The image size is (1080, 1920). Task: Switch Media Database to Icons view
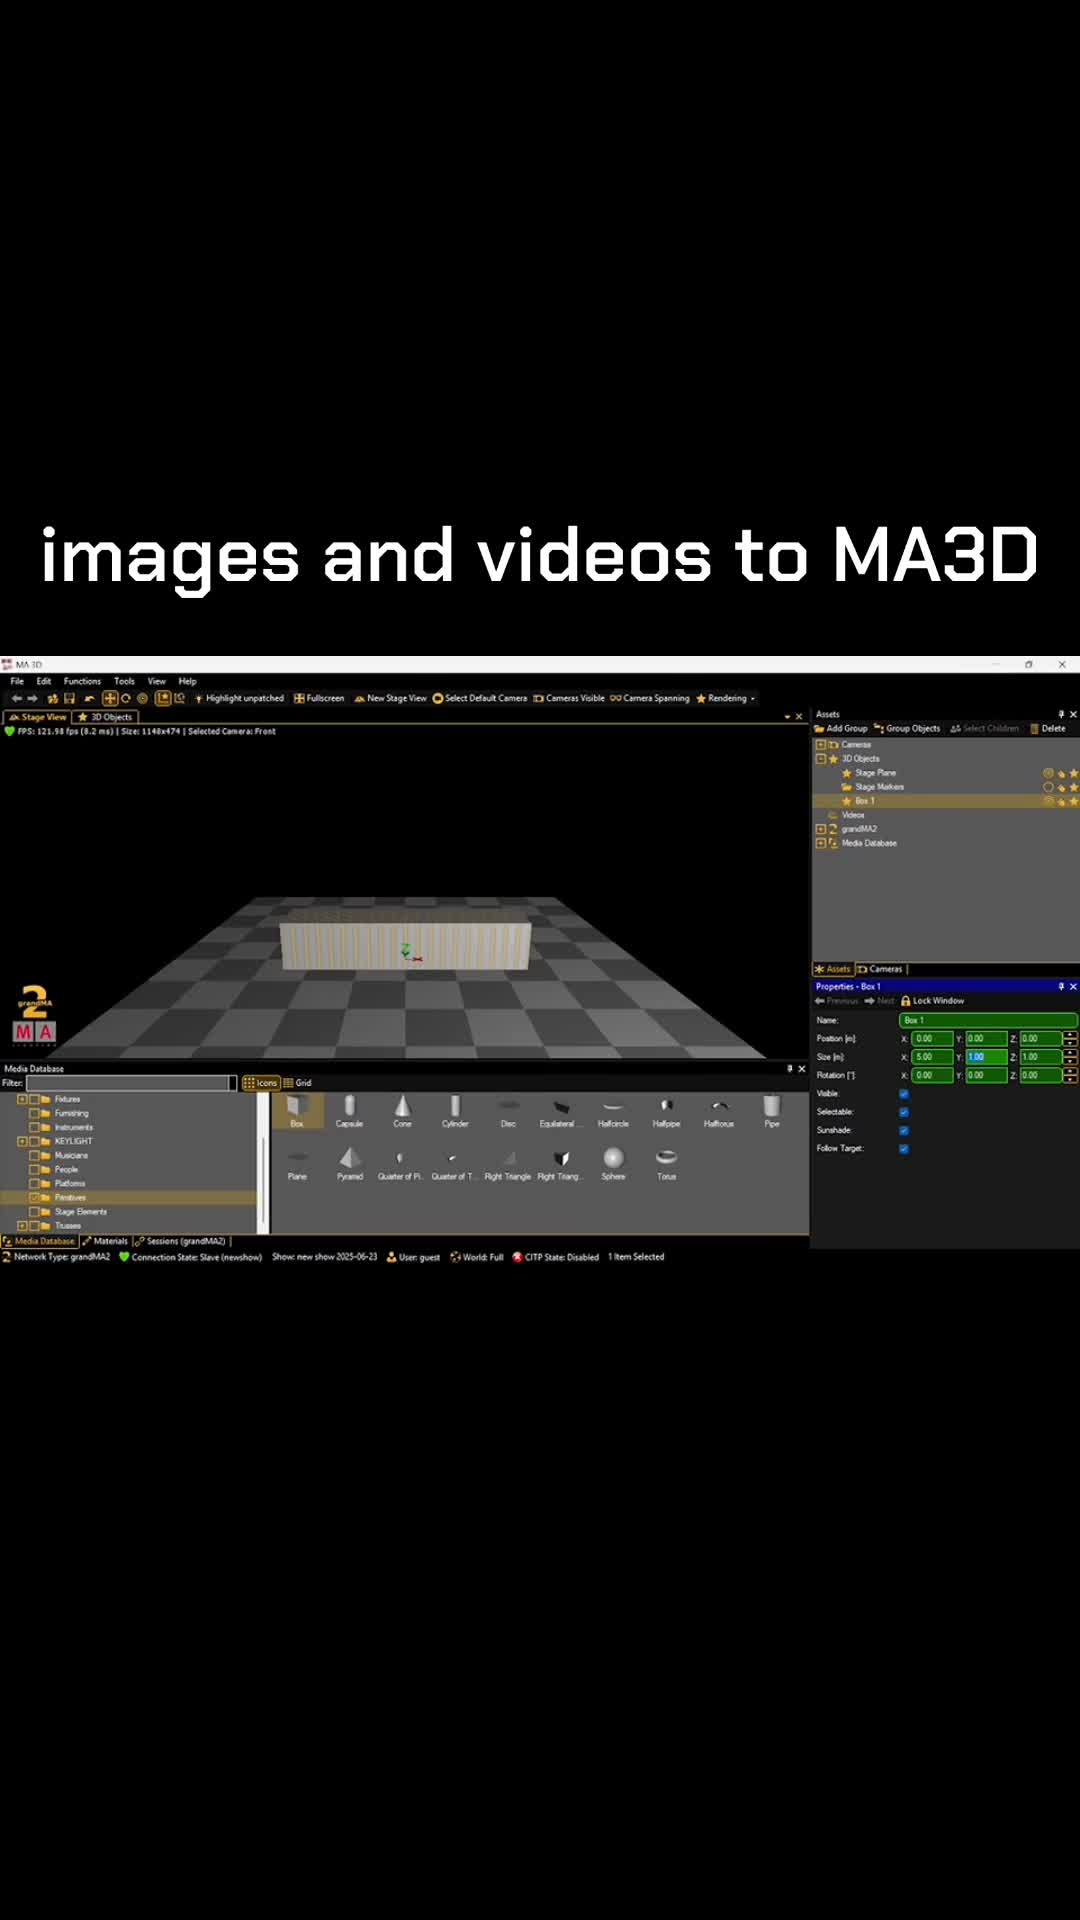tap(260, 1083)
